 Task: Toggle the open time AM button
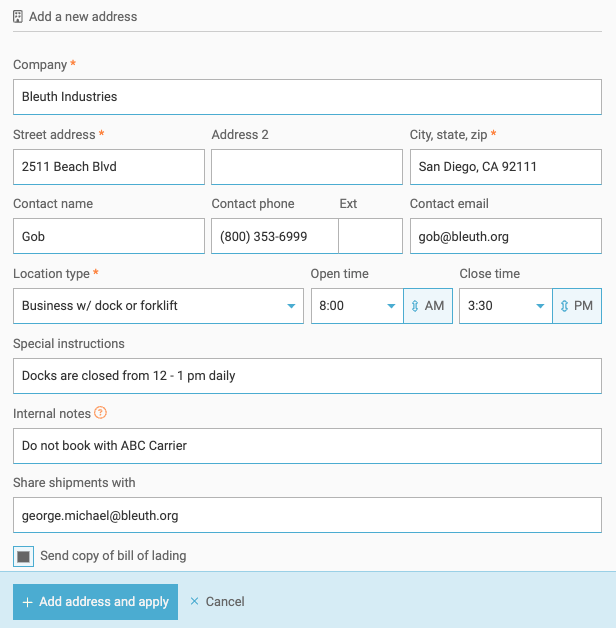pyautogui.click(x=428, y=306)
